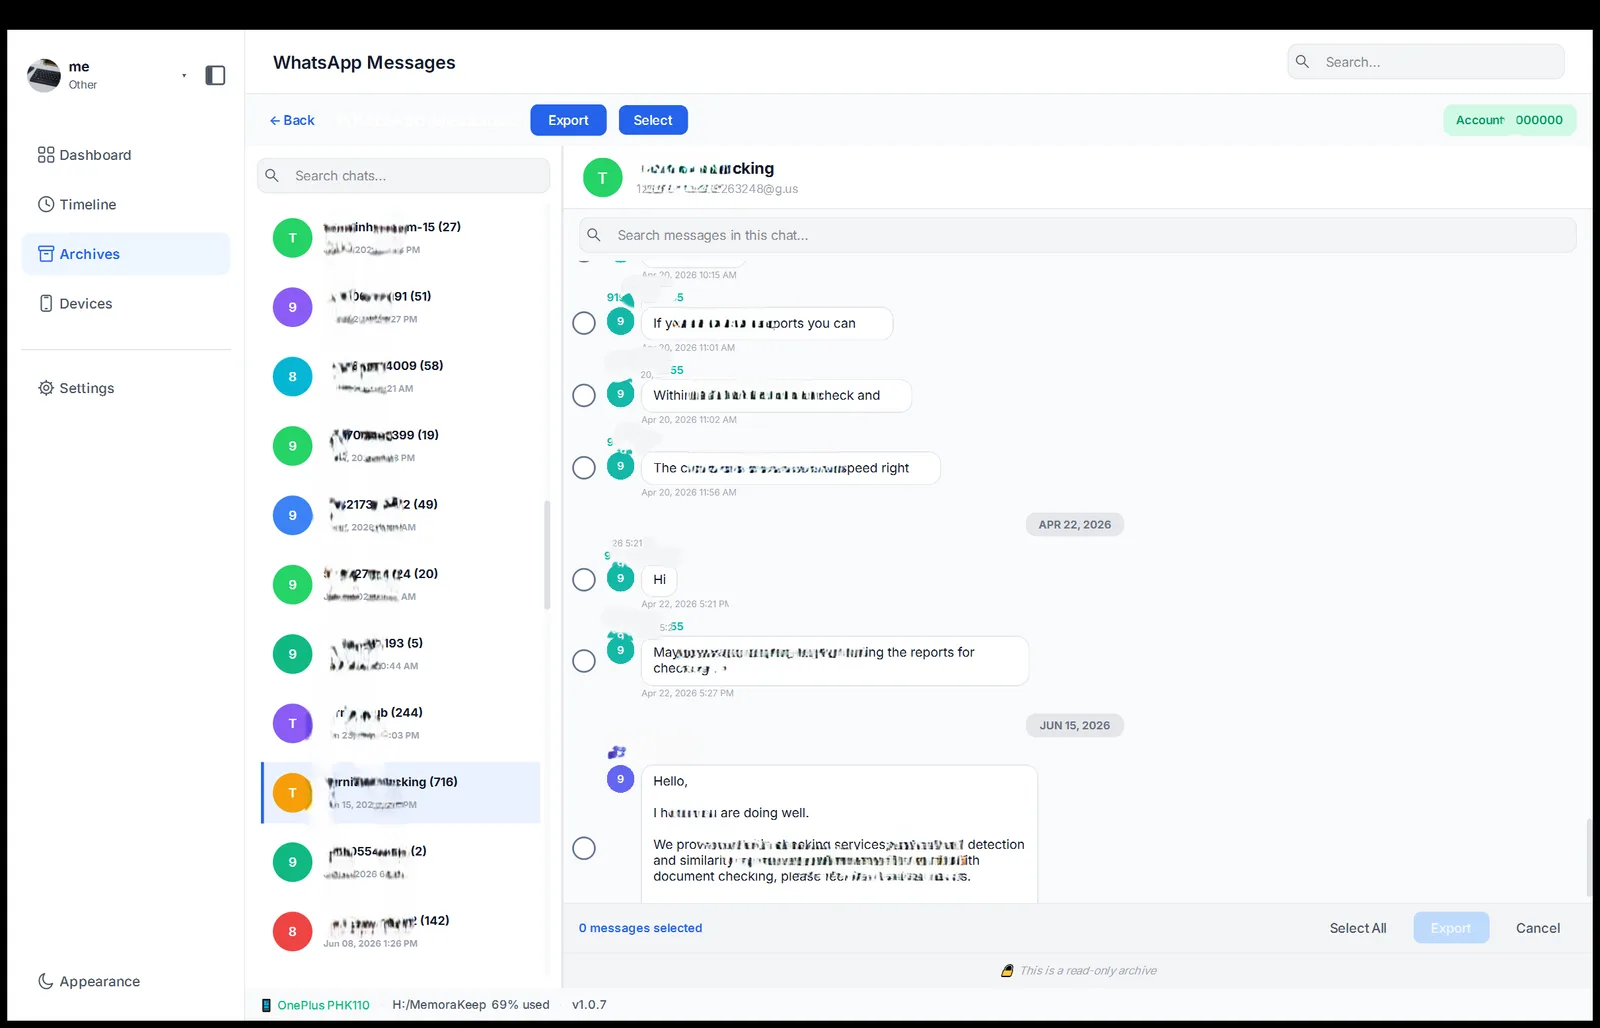The image size is (1600, 1028).
Task: Open chat ending 'cking (716)'
Action: tap(401, 793)
